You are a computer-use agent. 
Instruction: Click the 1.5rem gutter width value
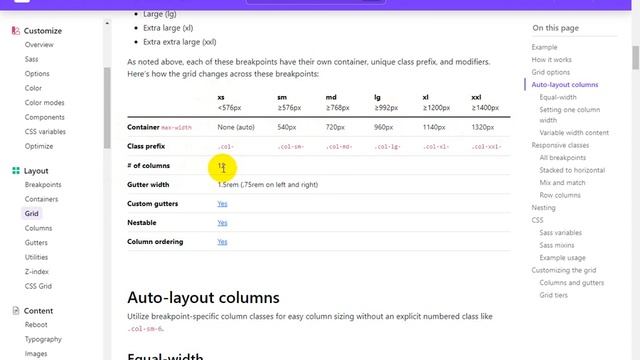(267, 184)
